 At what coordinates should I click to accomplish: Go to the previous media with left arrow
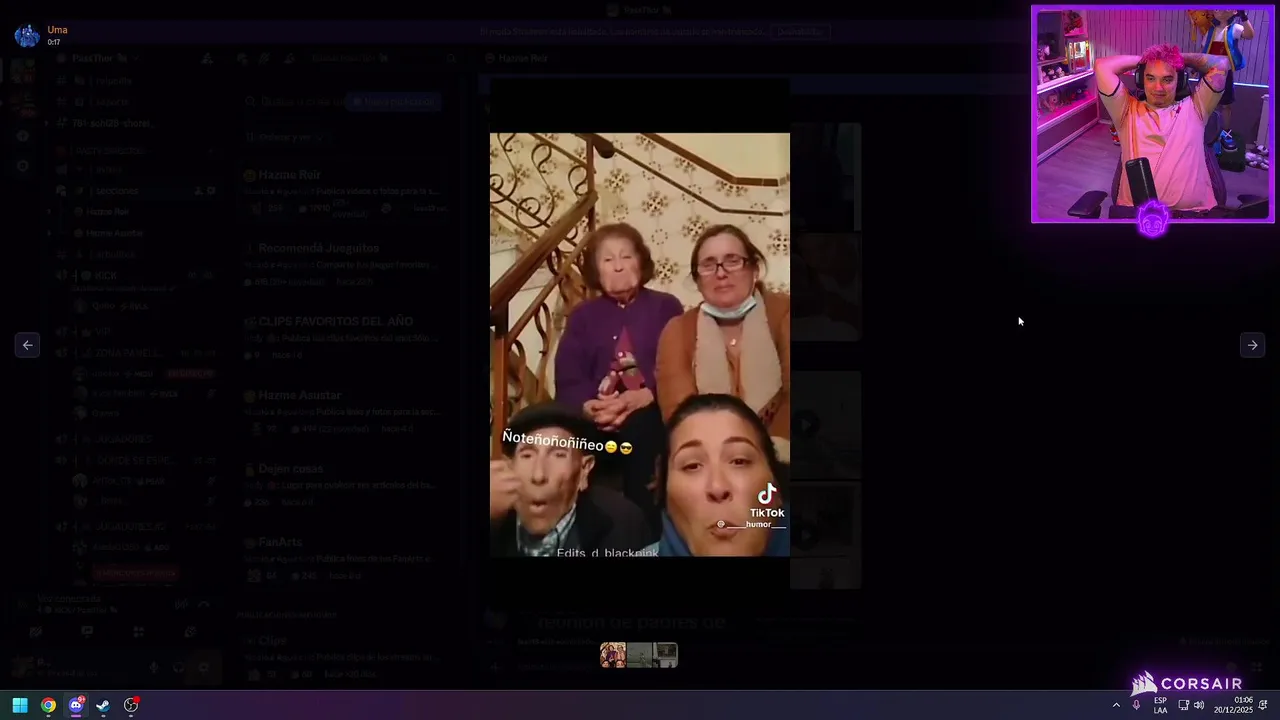(28, 345)
